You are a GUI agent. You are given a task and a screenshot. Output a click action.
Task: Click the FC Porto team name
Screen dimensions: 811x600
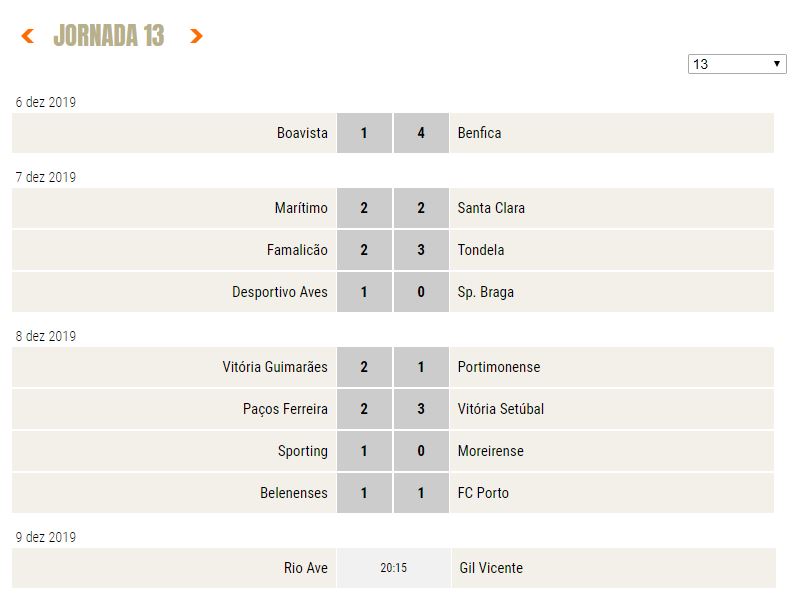tap(483, 493)
